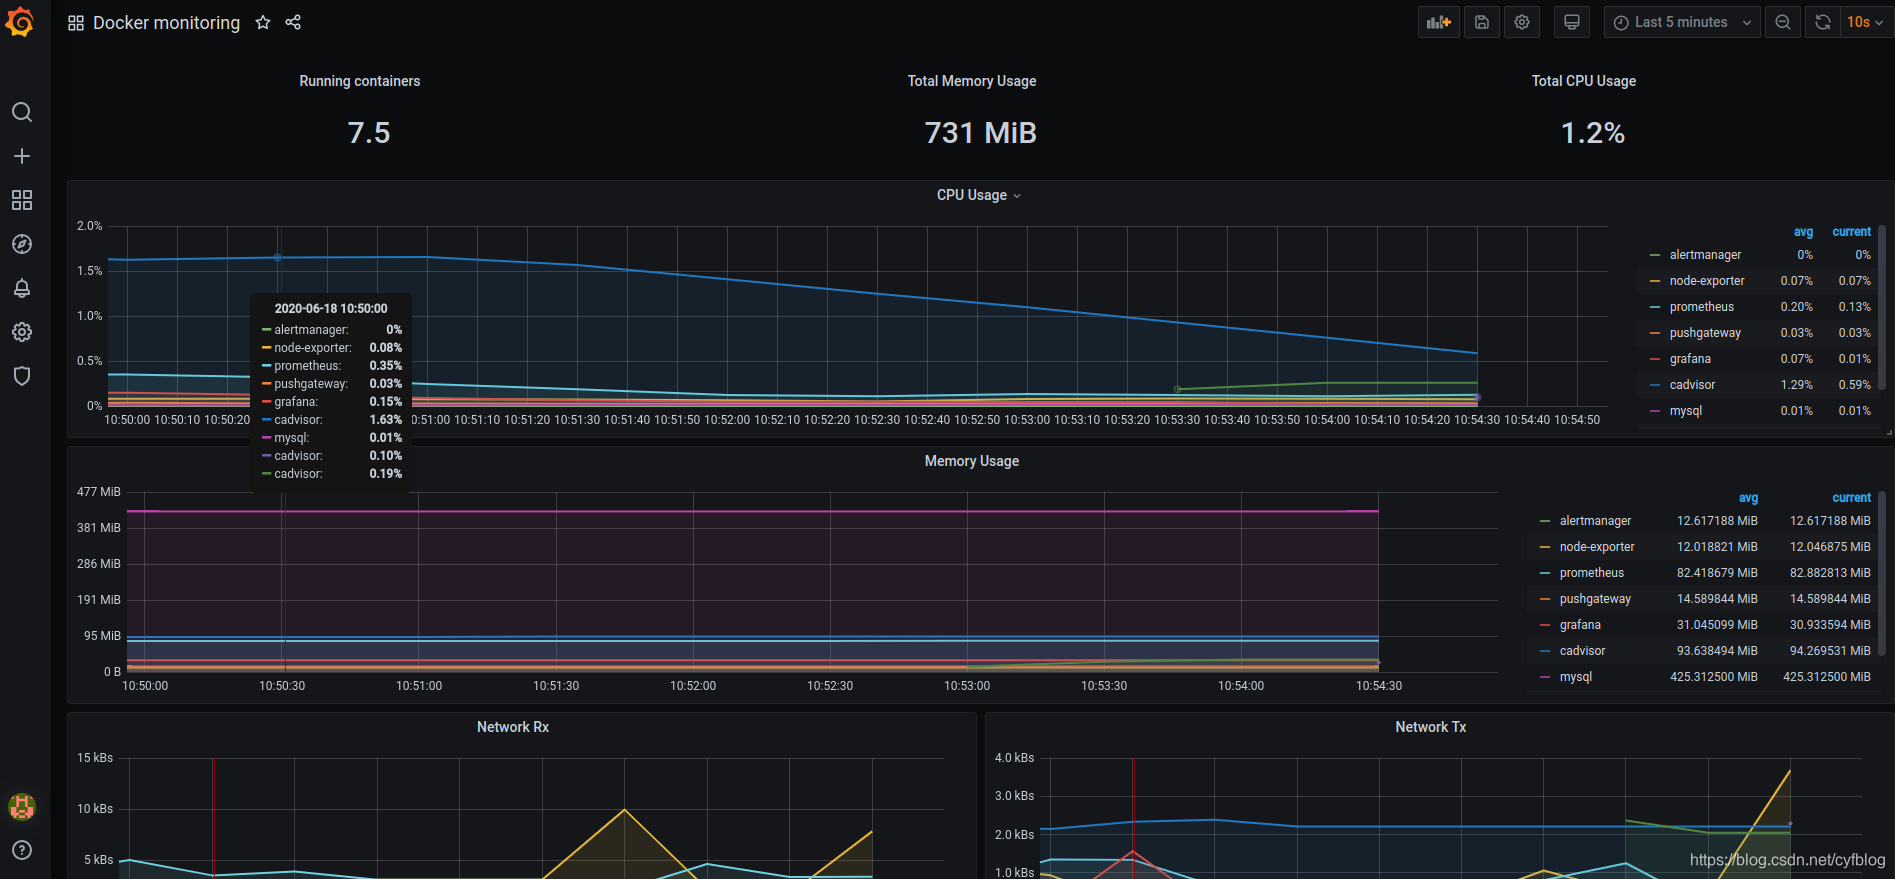Image resolution: width=1895 pixels, height=879 pixels.
Task: Toggle cadvisor series in CPU legend
Action: coord(1692,385)
